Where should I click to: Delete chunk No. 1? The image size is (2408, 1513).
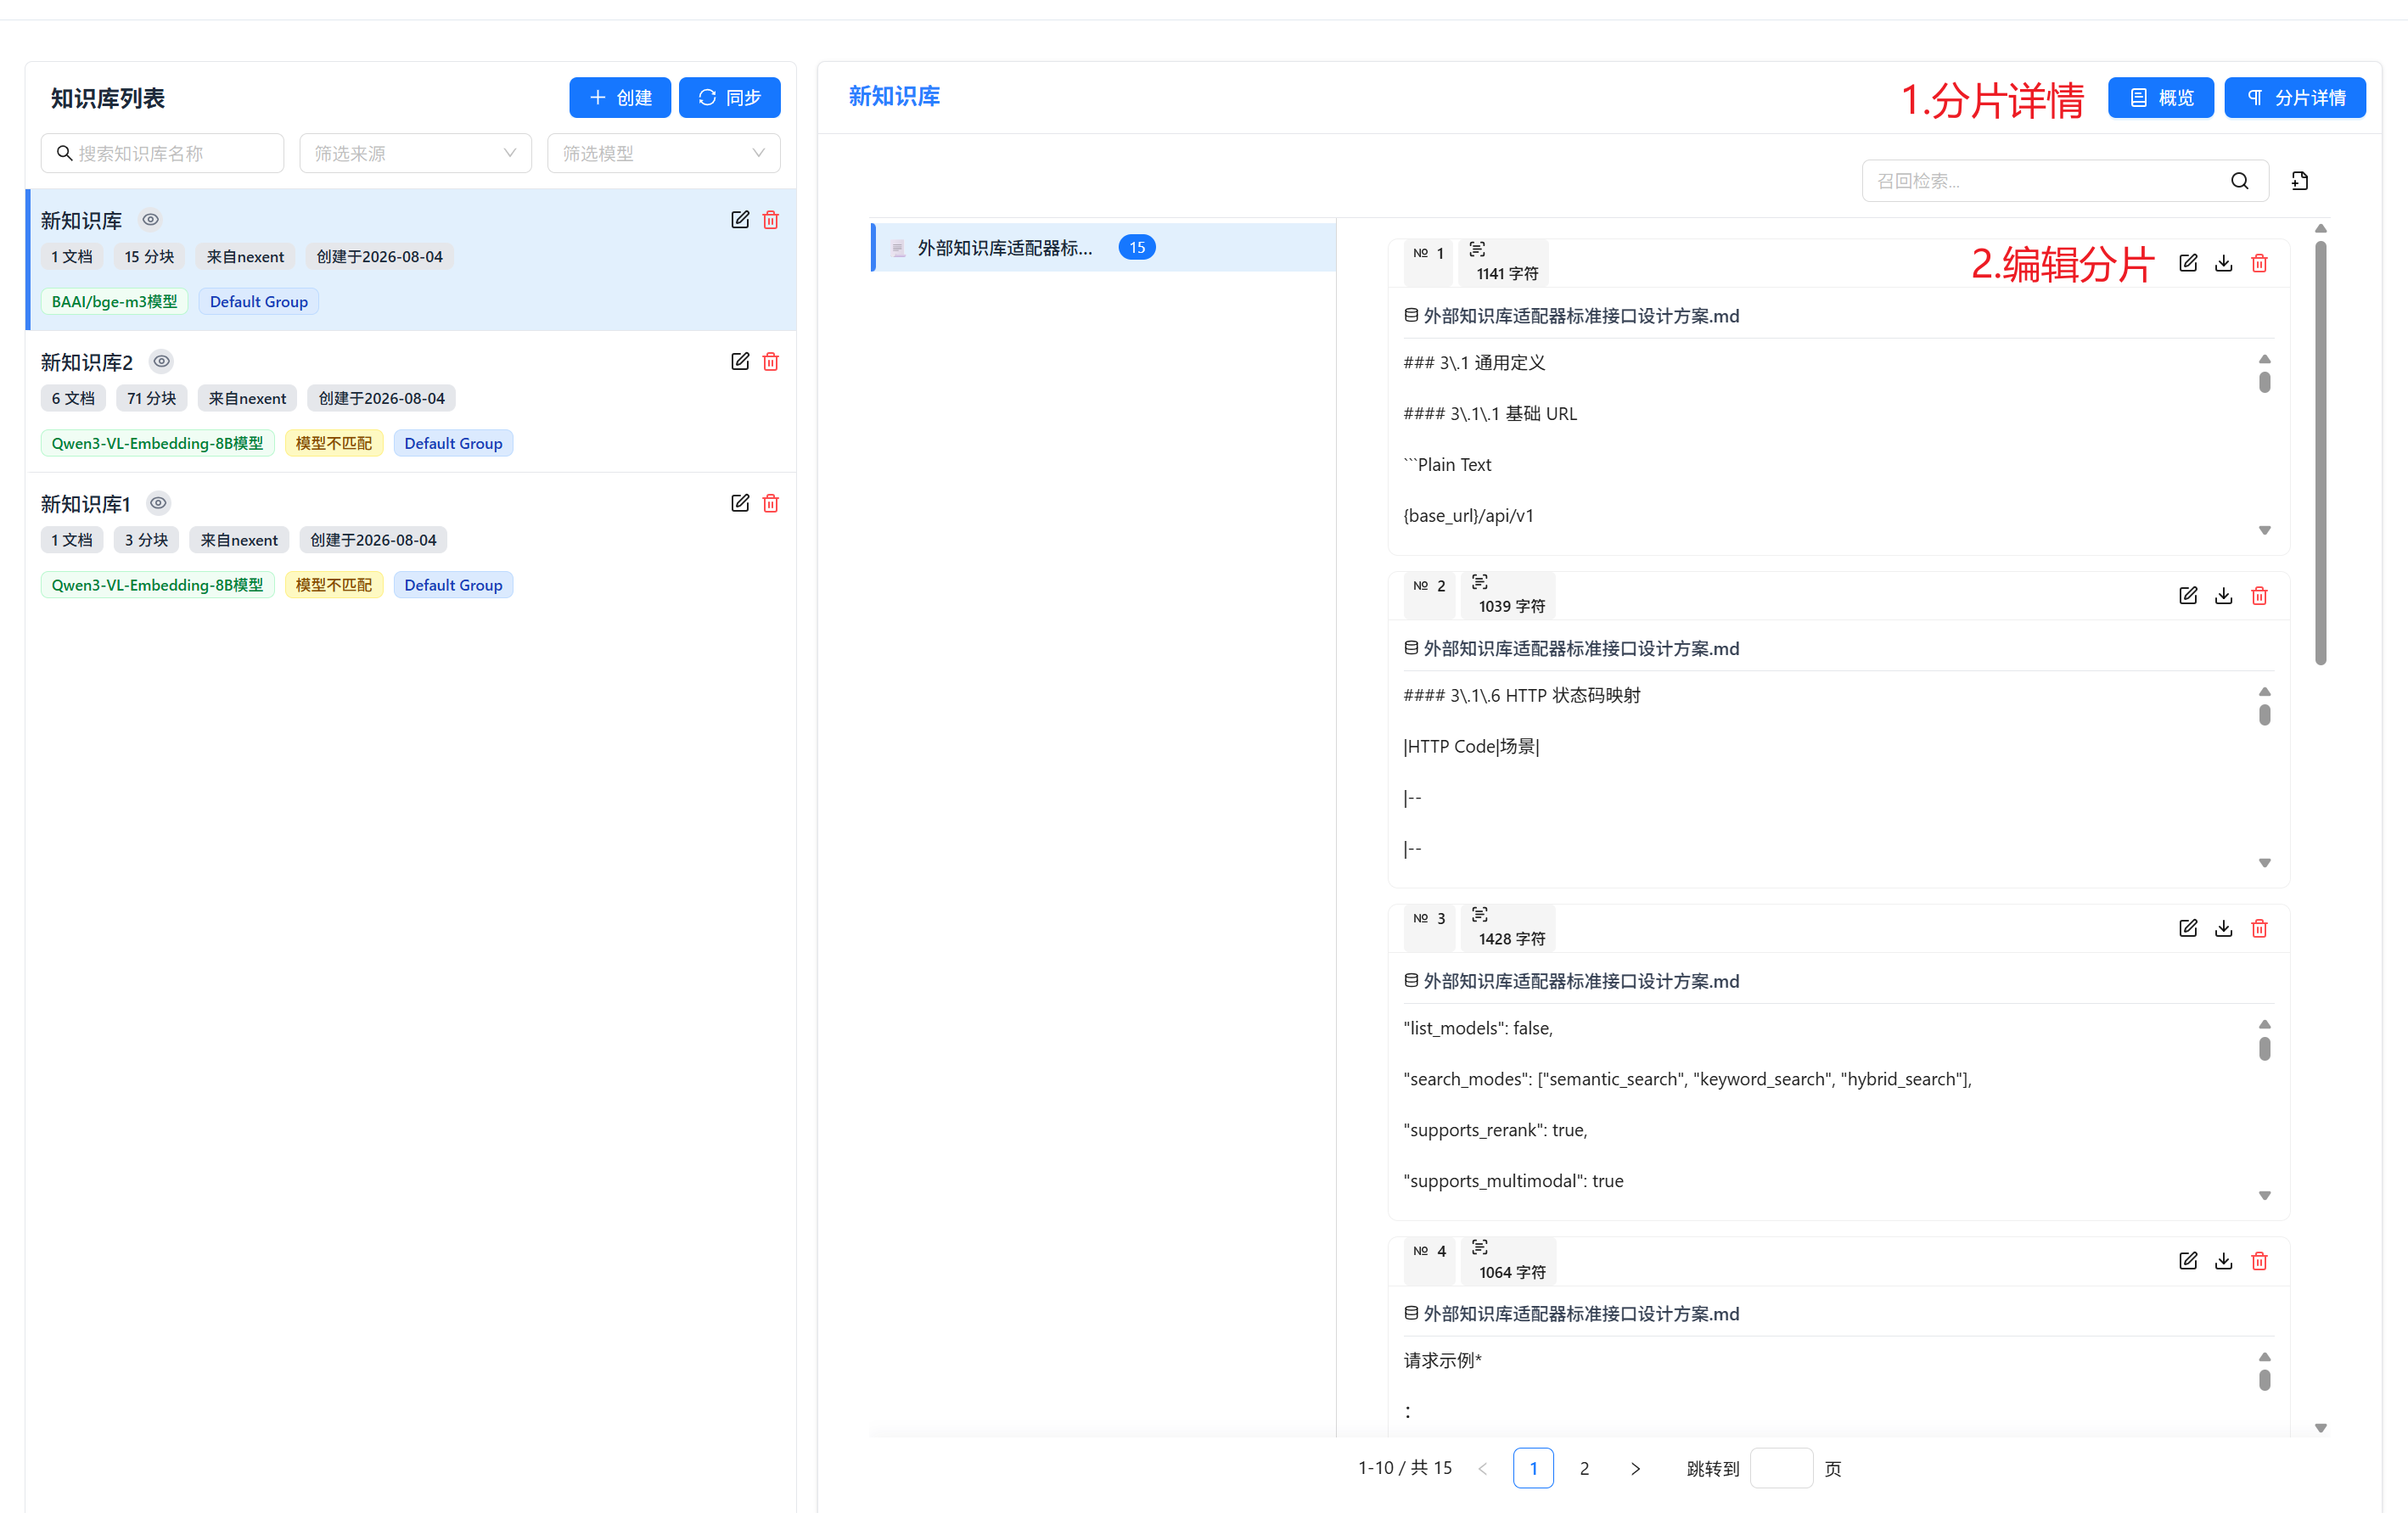pos(2259,263)
